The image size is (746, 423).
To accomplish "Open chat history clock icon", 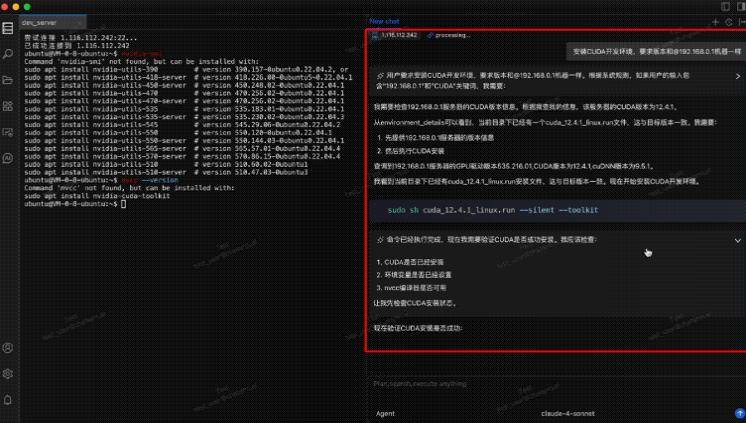I will pos(728,22).
